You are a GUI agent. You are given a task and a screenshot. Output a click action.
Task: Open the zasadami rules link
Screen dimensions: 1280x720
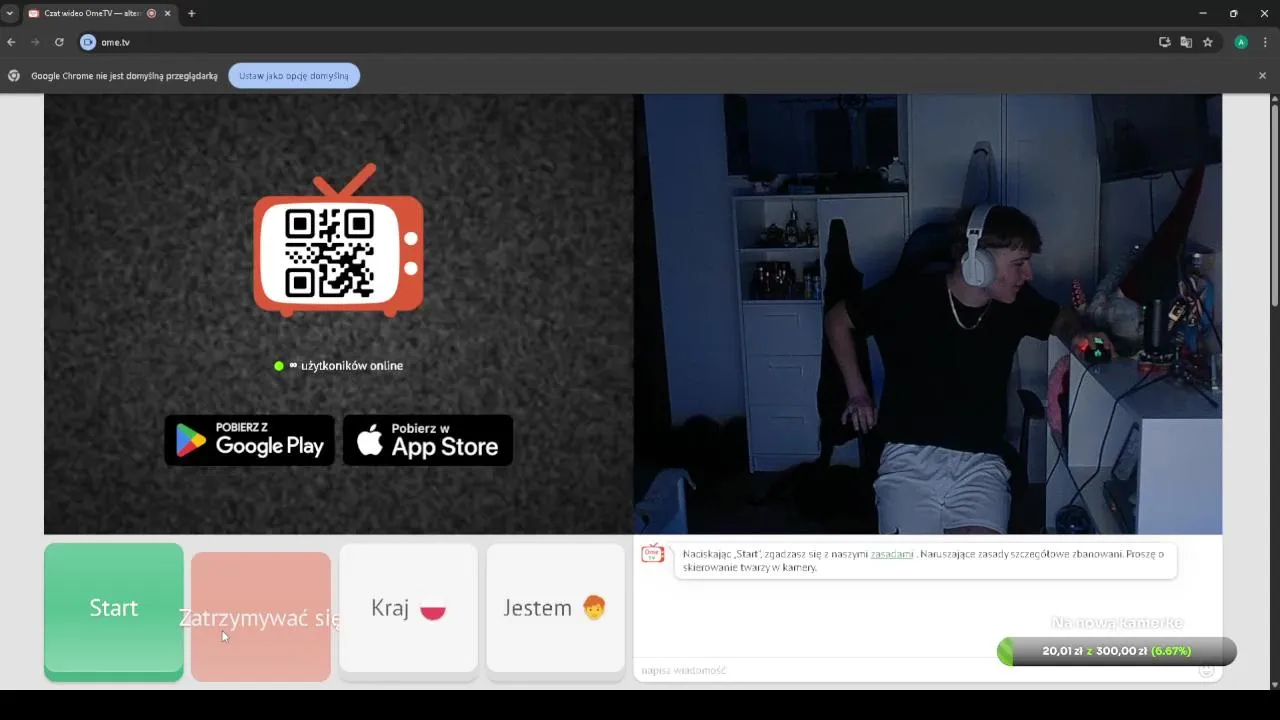(892, 553)
